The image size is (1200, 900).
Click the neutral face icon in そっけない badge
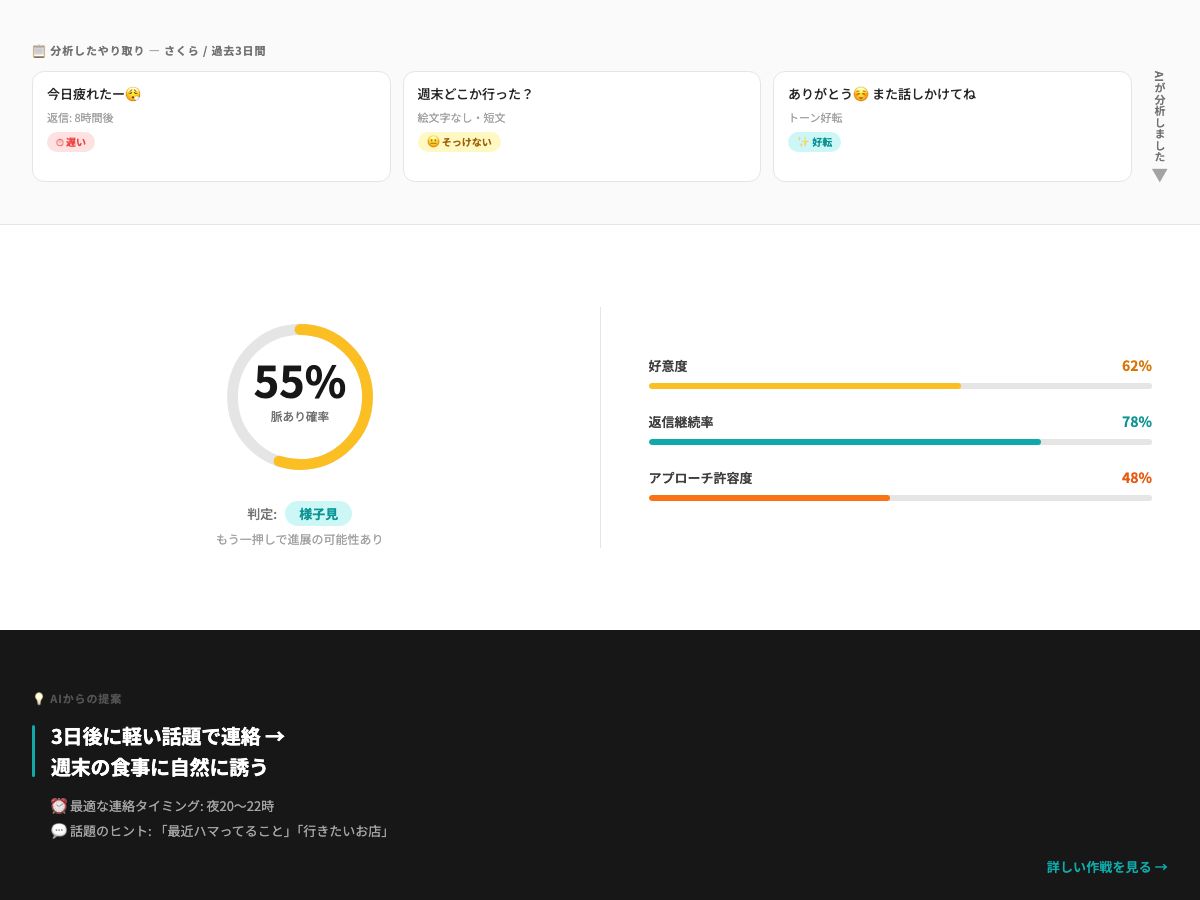point(431,142)
